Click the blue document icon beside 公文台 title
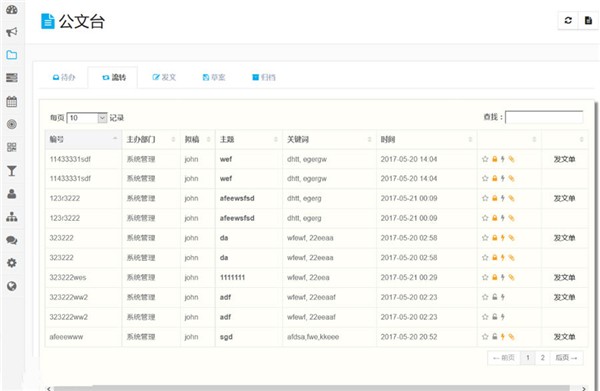 (x=48, y=21)
